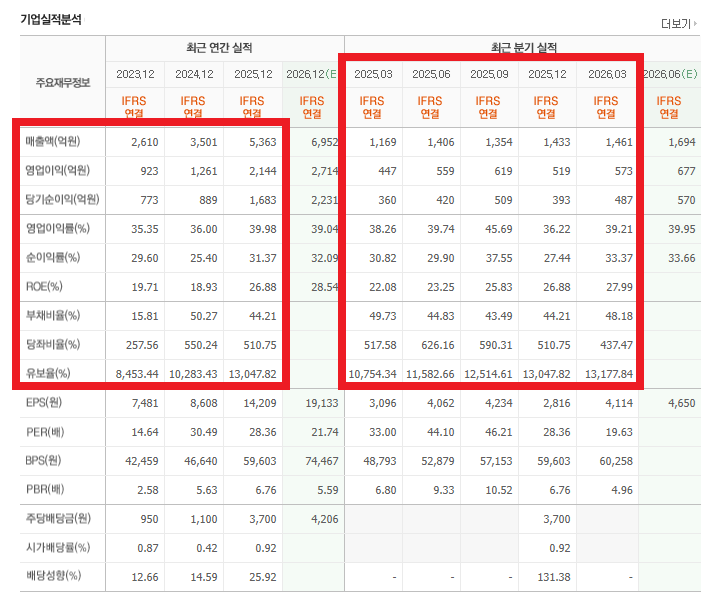
Task: Click the 매출액(억원) row label
Action: [53, 142]
